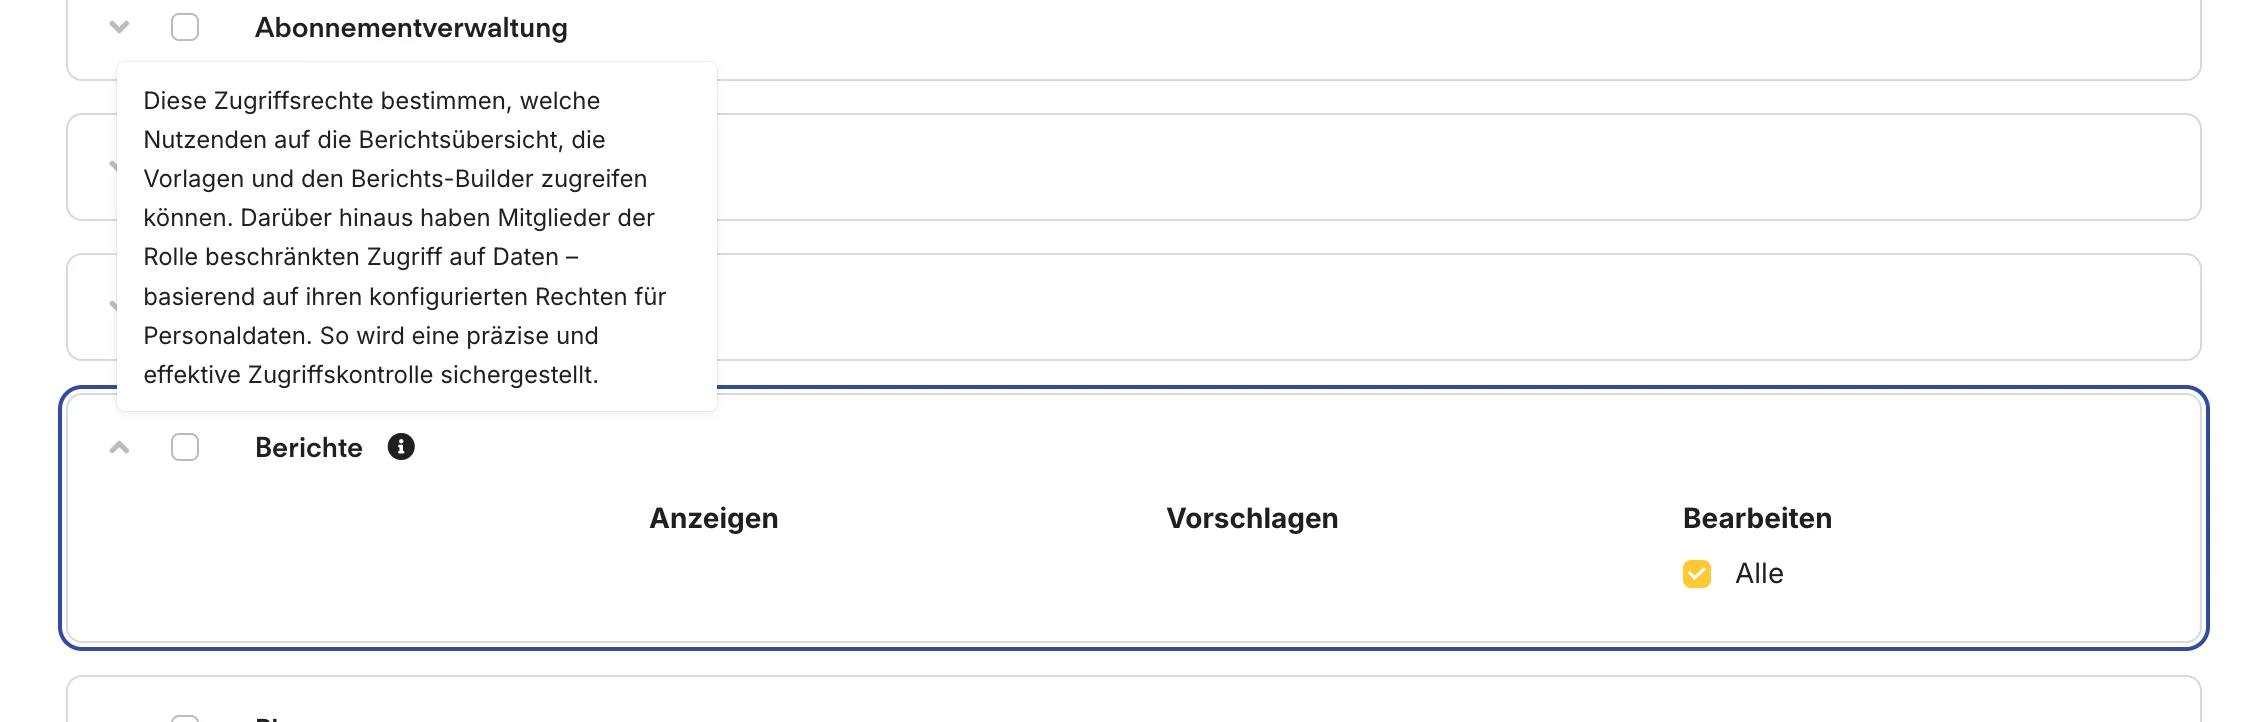Viewport: 2248px width, 722px height.
Task: Expand the card directly above Berichte
Action: click(113, 306)
